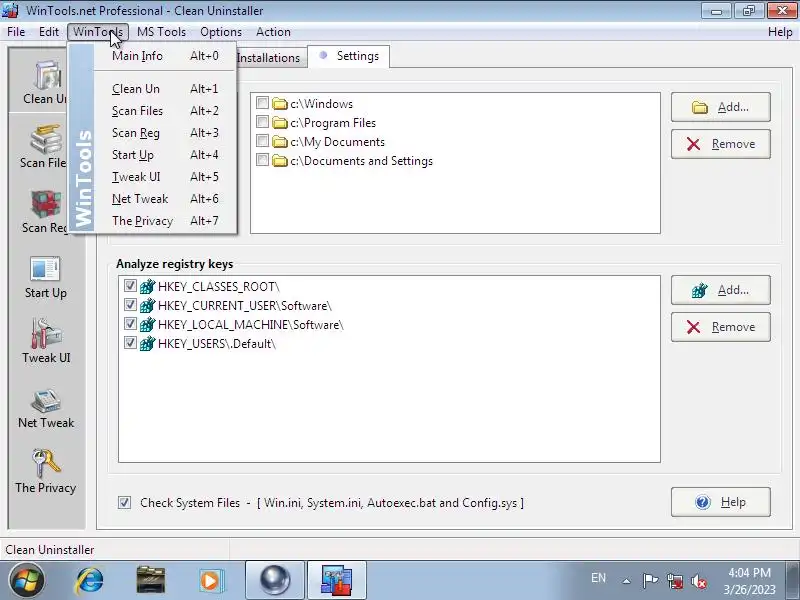This screenshot has width=800, height=600.
Task: Choose Net Tweak menu entry
Action: [165, 198]
